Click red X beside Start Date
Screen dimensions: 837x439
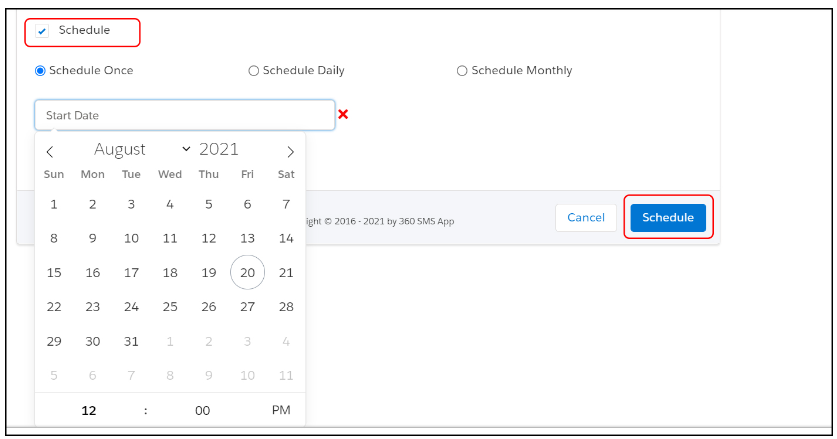(343, 115)
